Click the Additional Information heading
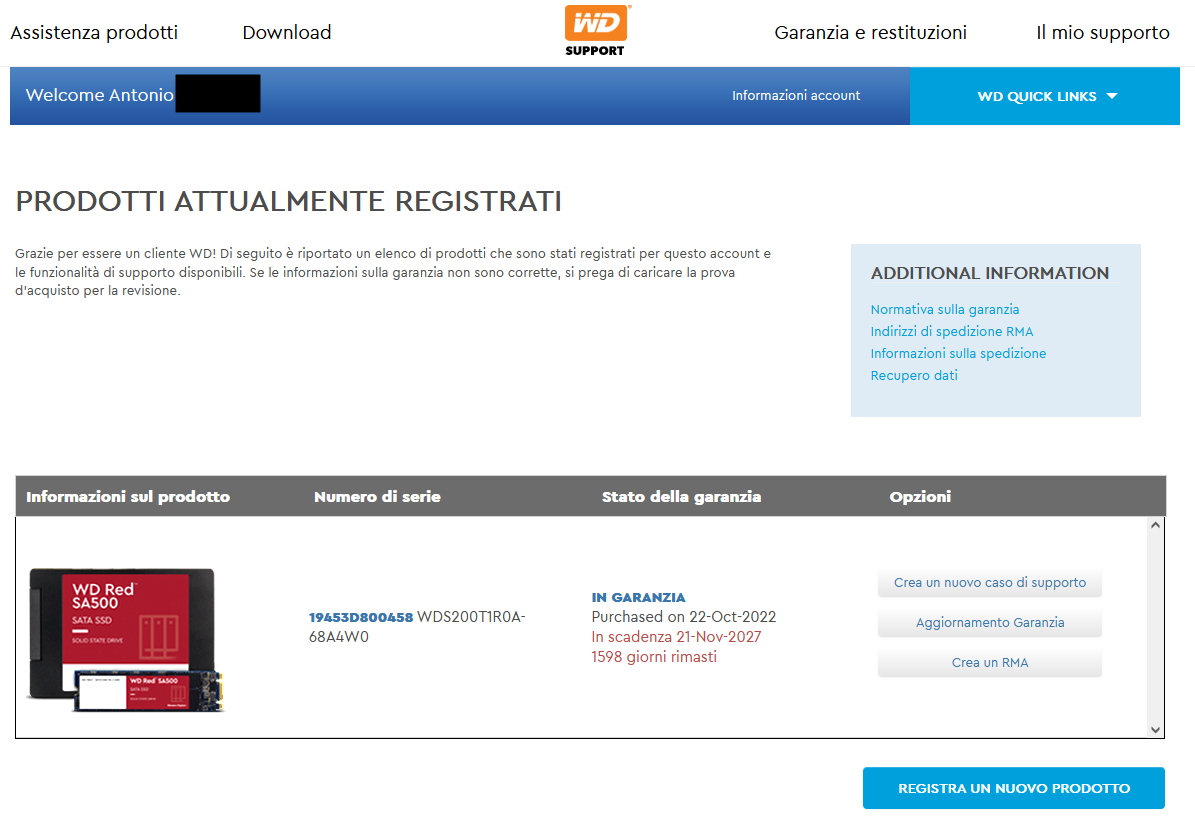Screen dimensions: 1195x839 tap(989, 273)
